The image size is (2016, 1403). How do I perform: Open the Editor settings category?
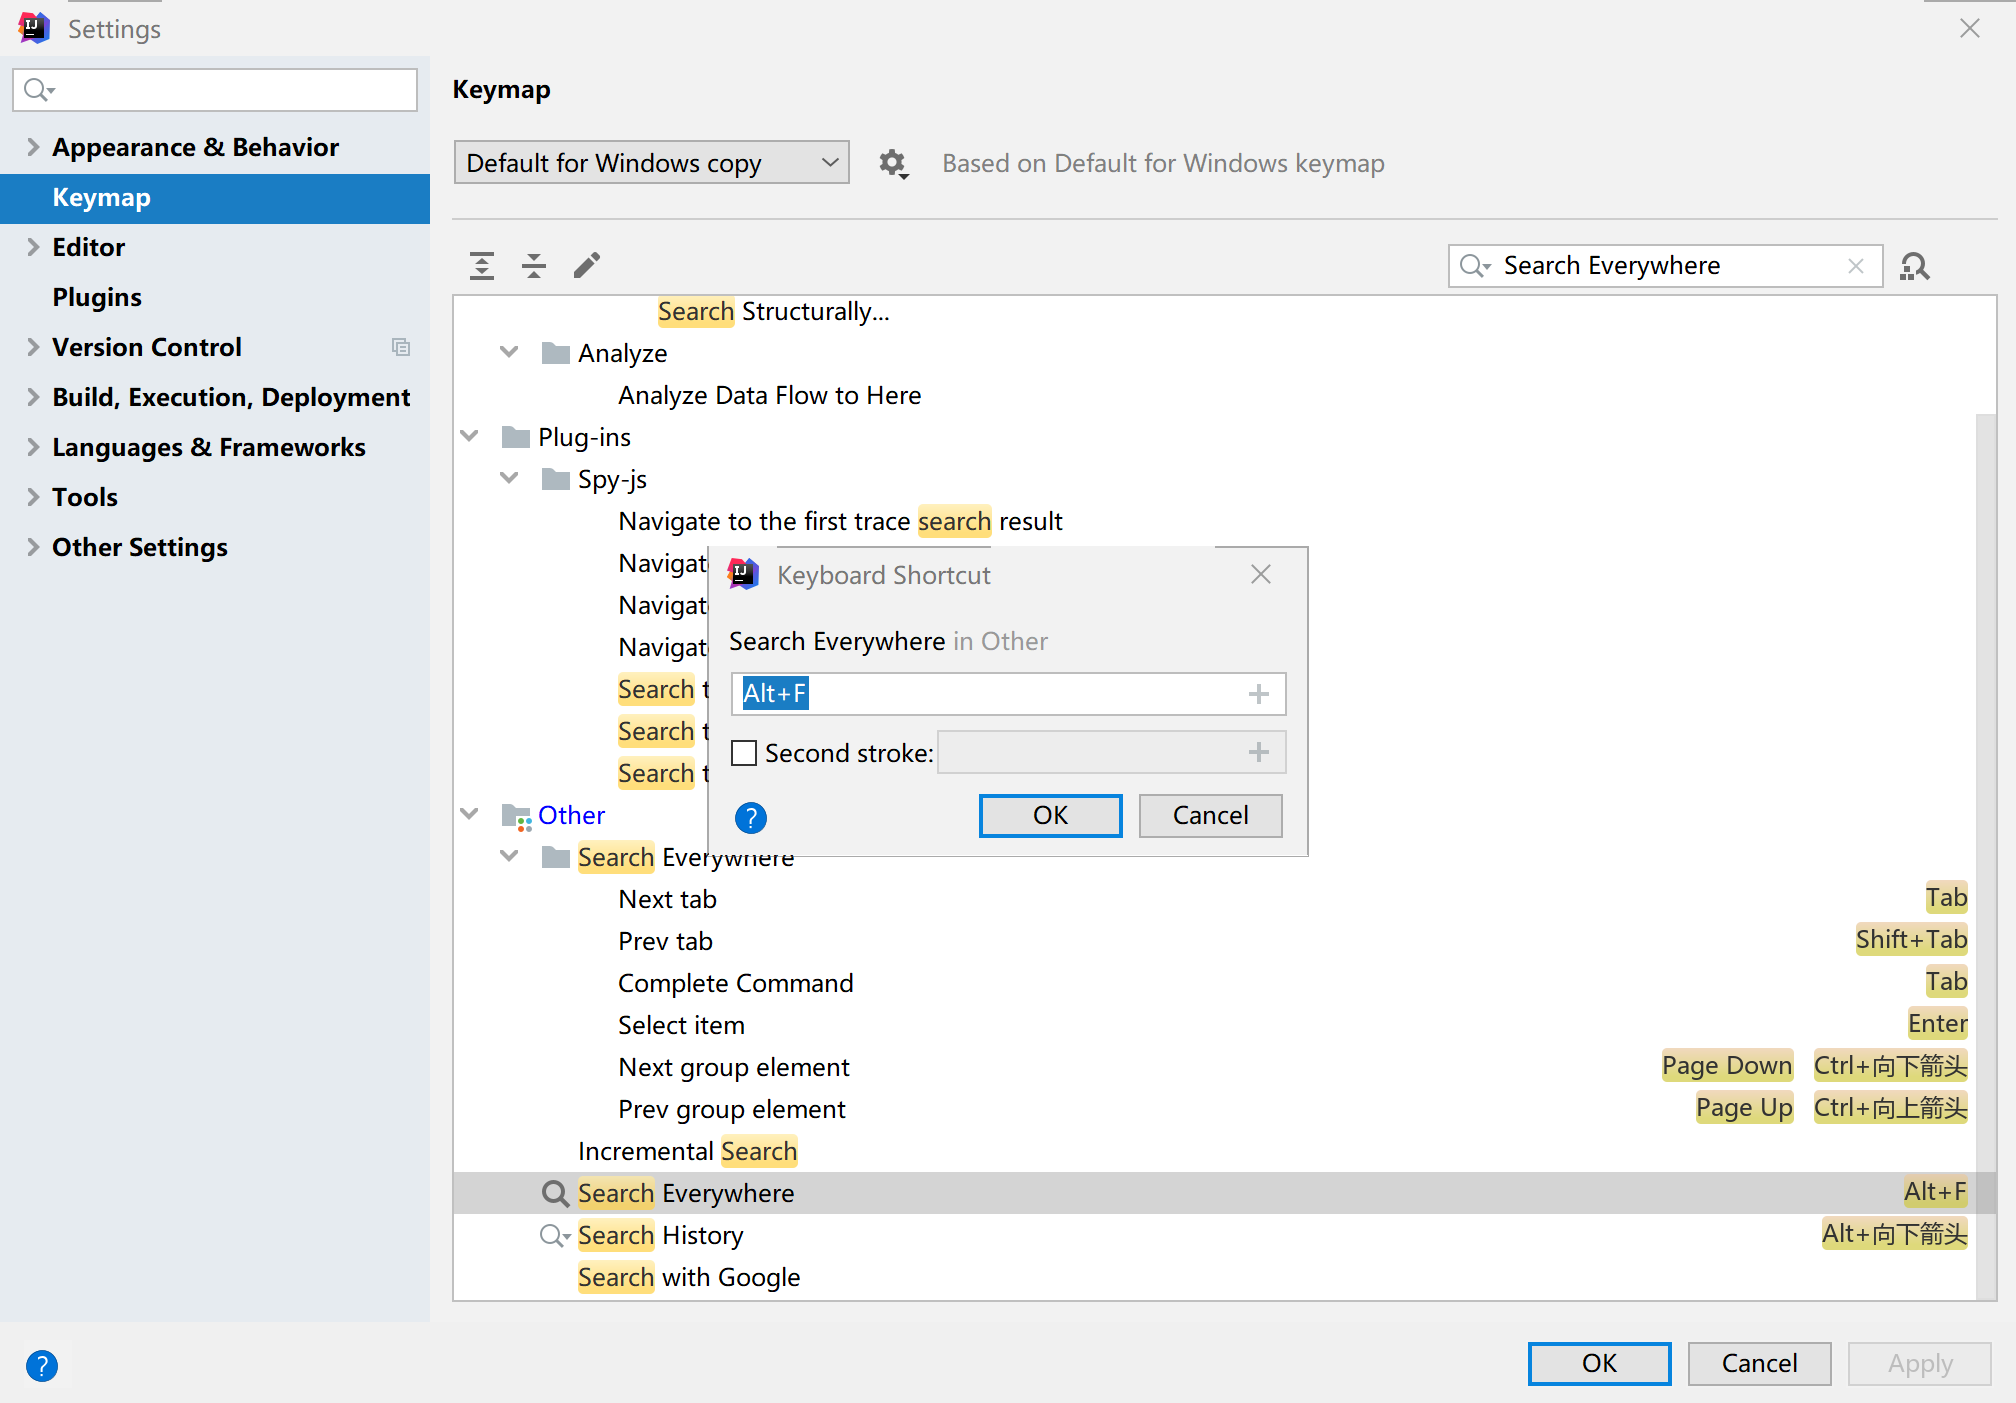[x=88, y=247]
